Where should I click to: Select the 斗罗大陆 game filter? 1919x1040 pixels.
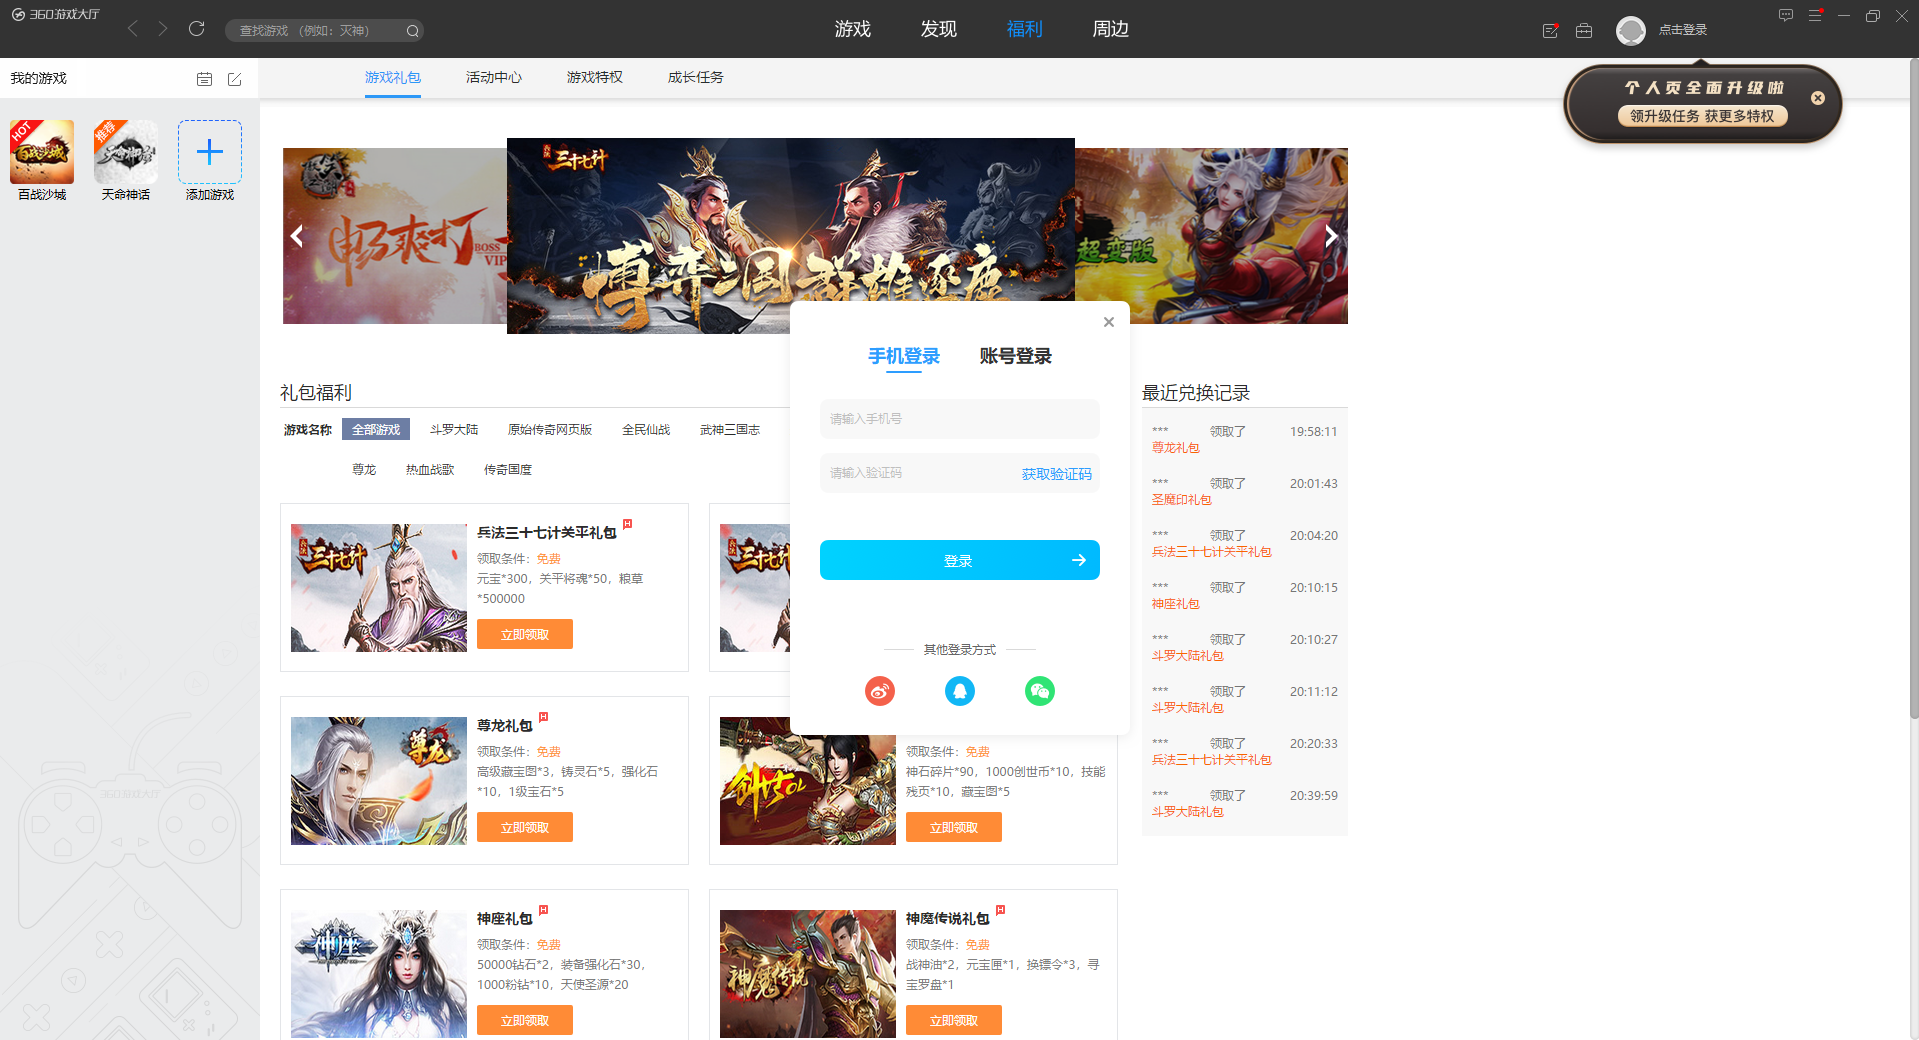coord(453,429)
